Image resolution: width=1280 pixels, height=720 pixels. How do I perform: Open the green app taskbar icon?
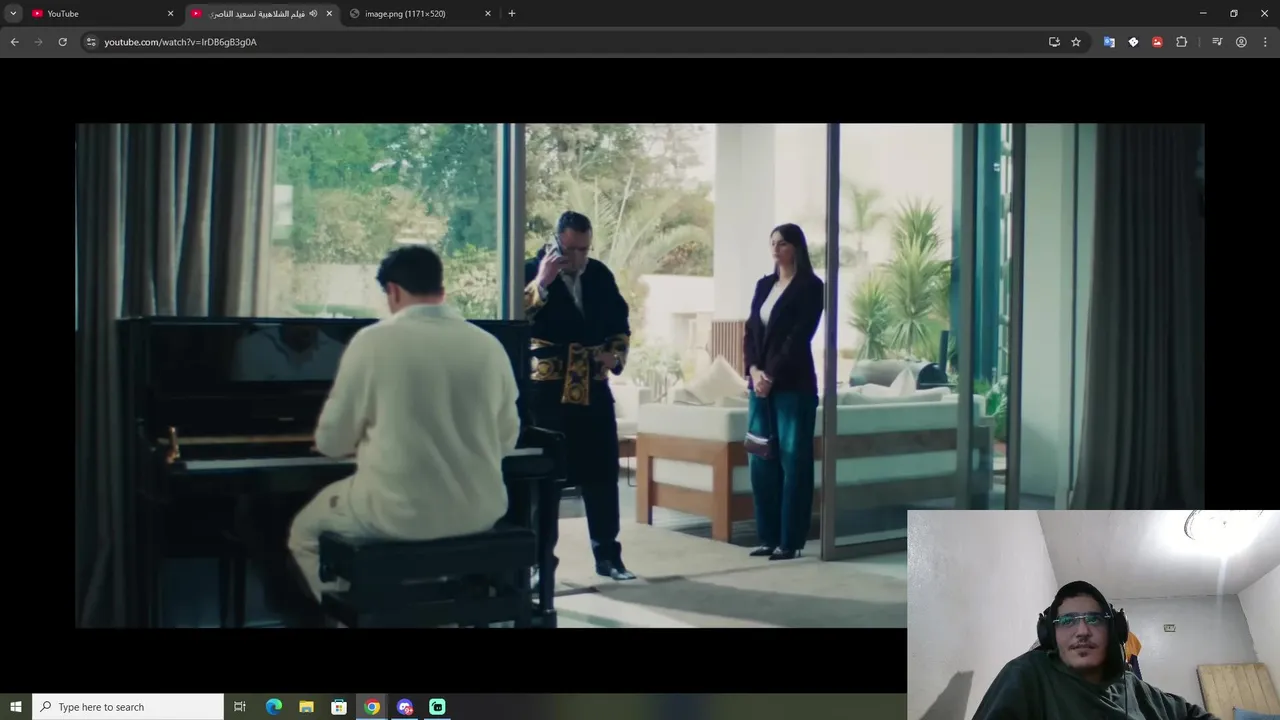pyautogui.click(x=437, y=707)
